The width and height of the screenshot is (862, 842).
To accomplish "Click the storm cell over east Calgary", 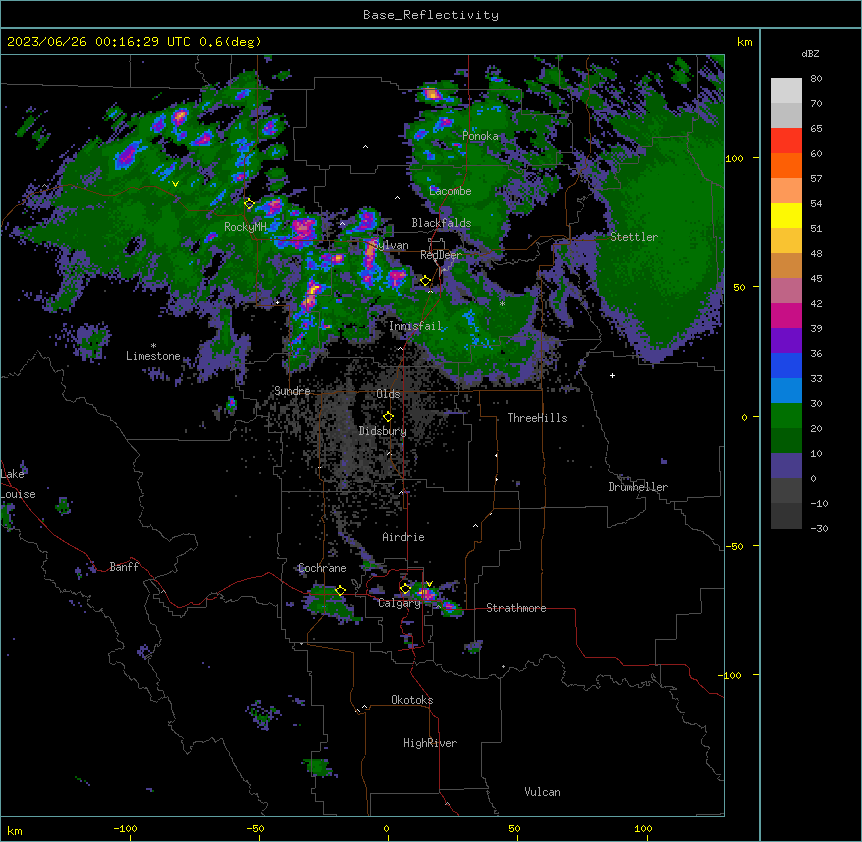I will coord(426,594).
